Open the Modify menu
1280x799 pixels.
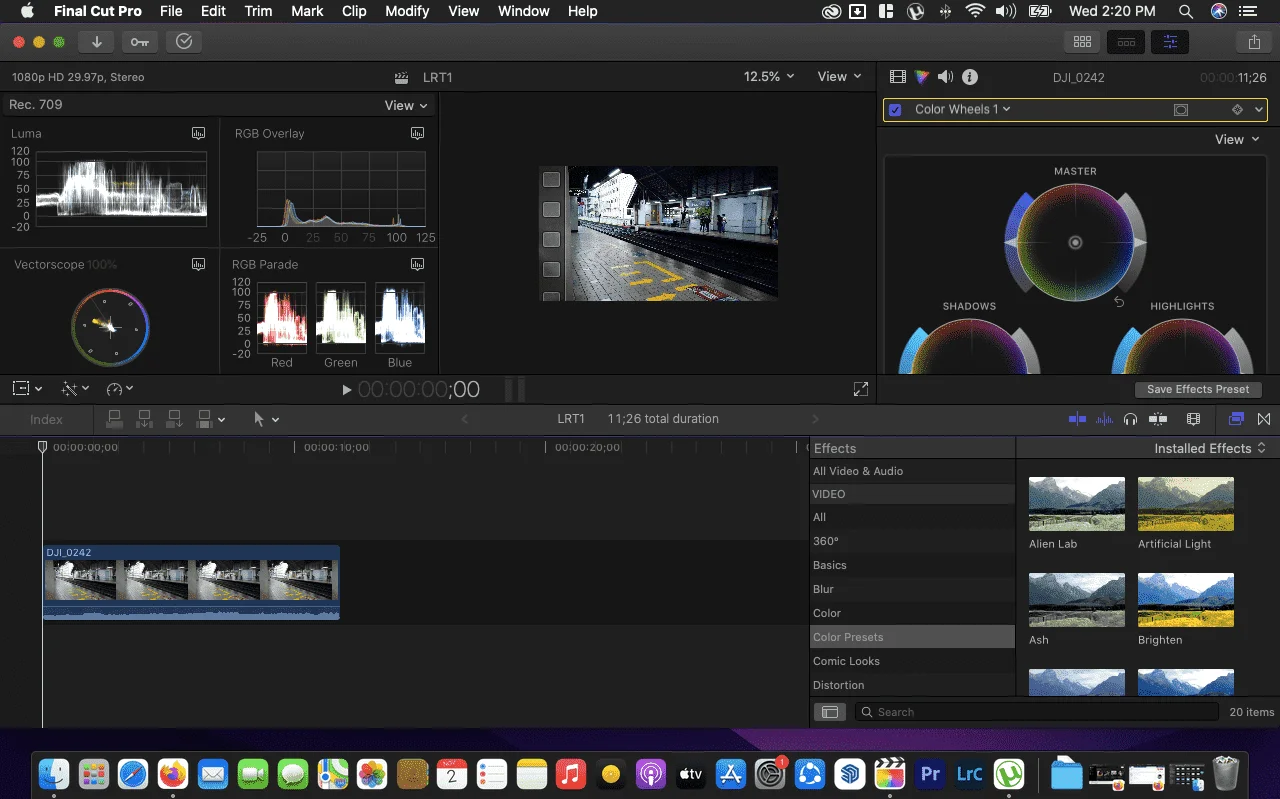pyautogui.click(x=407, y=11)
